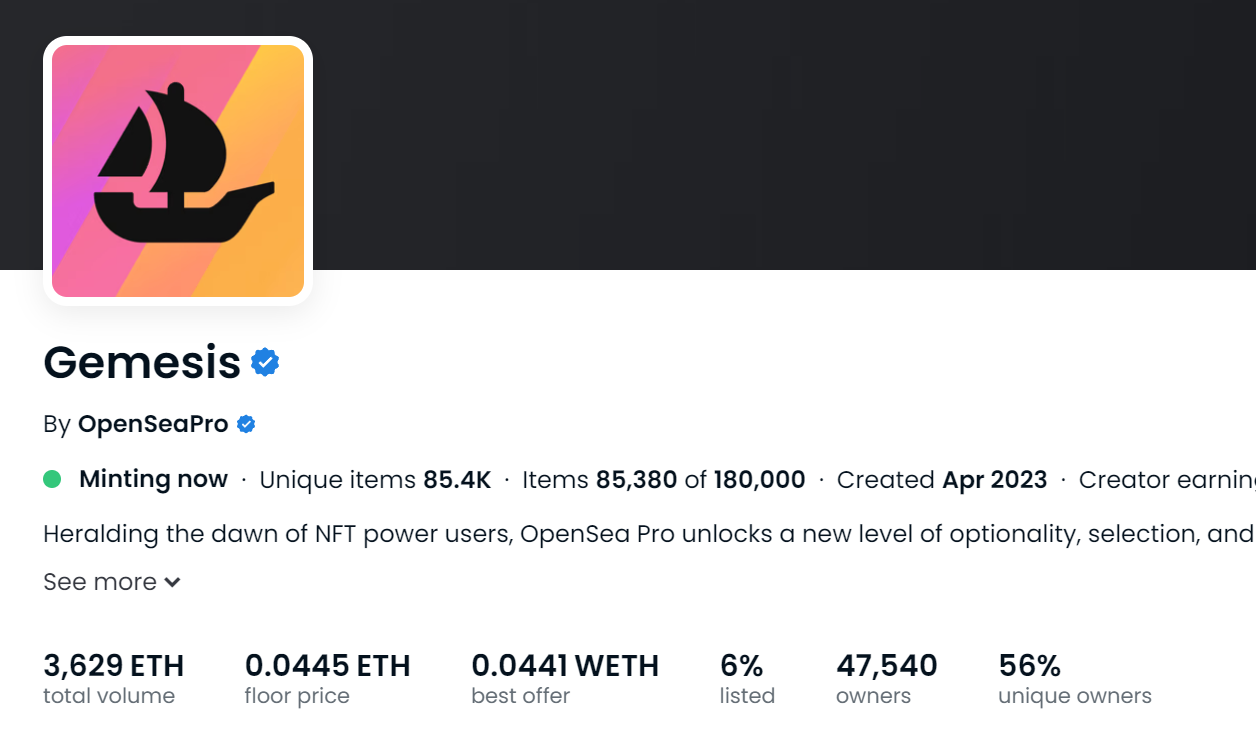Click the 3,629 ETH total volume stat
1256x753 pixels.
tap(113, 679)
